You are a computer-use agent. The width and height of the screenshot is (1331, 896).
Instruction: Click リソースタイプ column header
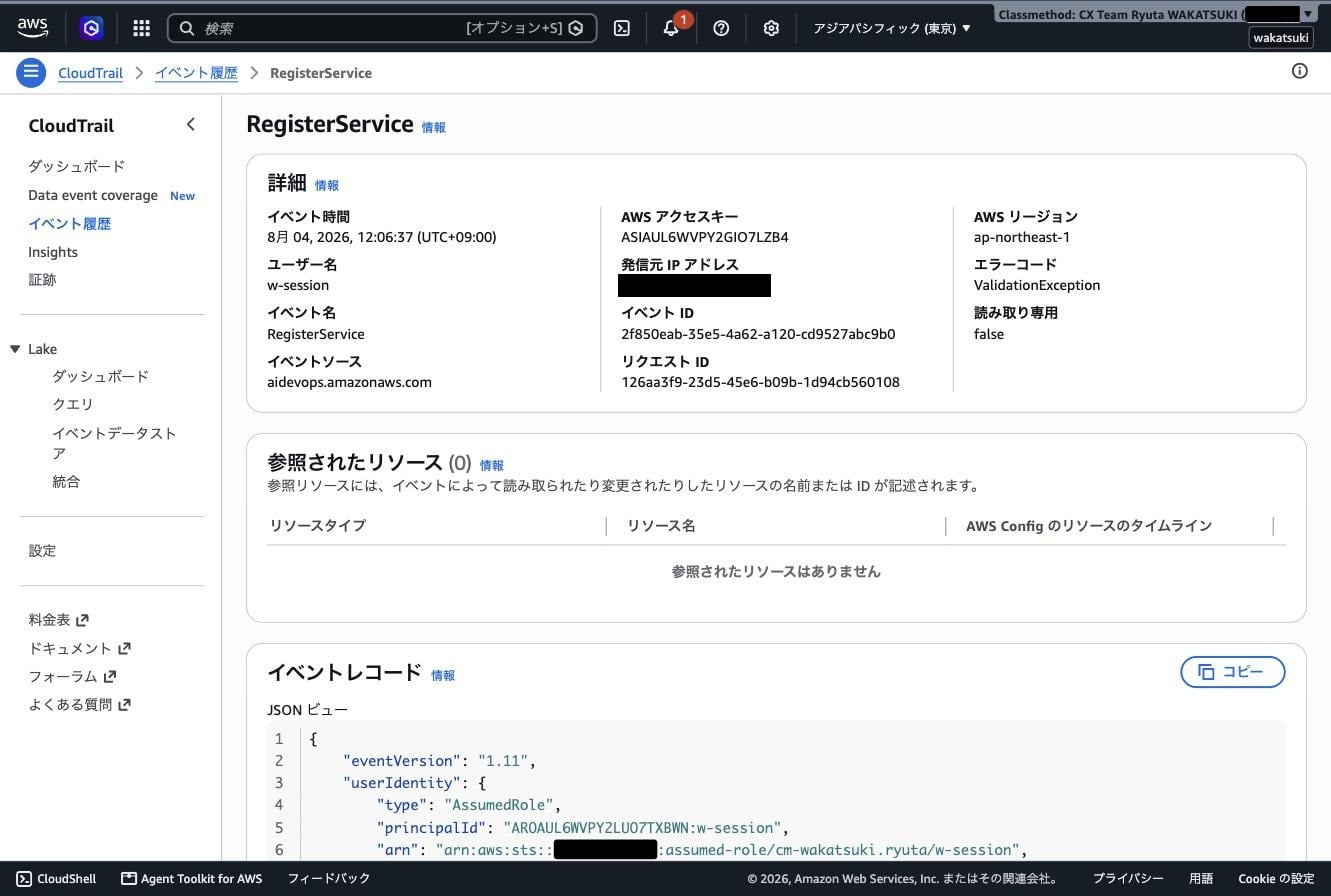point(317,525)
